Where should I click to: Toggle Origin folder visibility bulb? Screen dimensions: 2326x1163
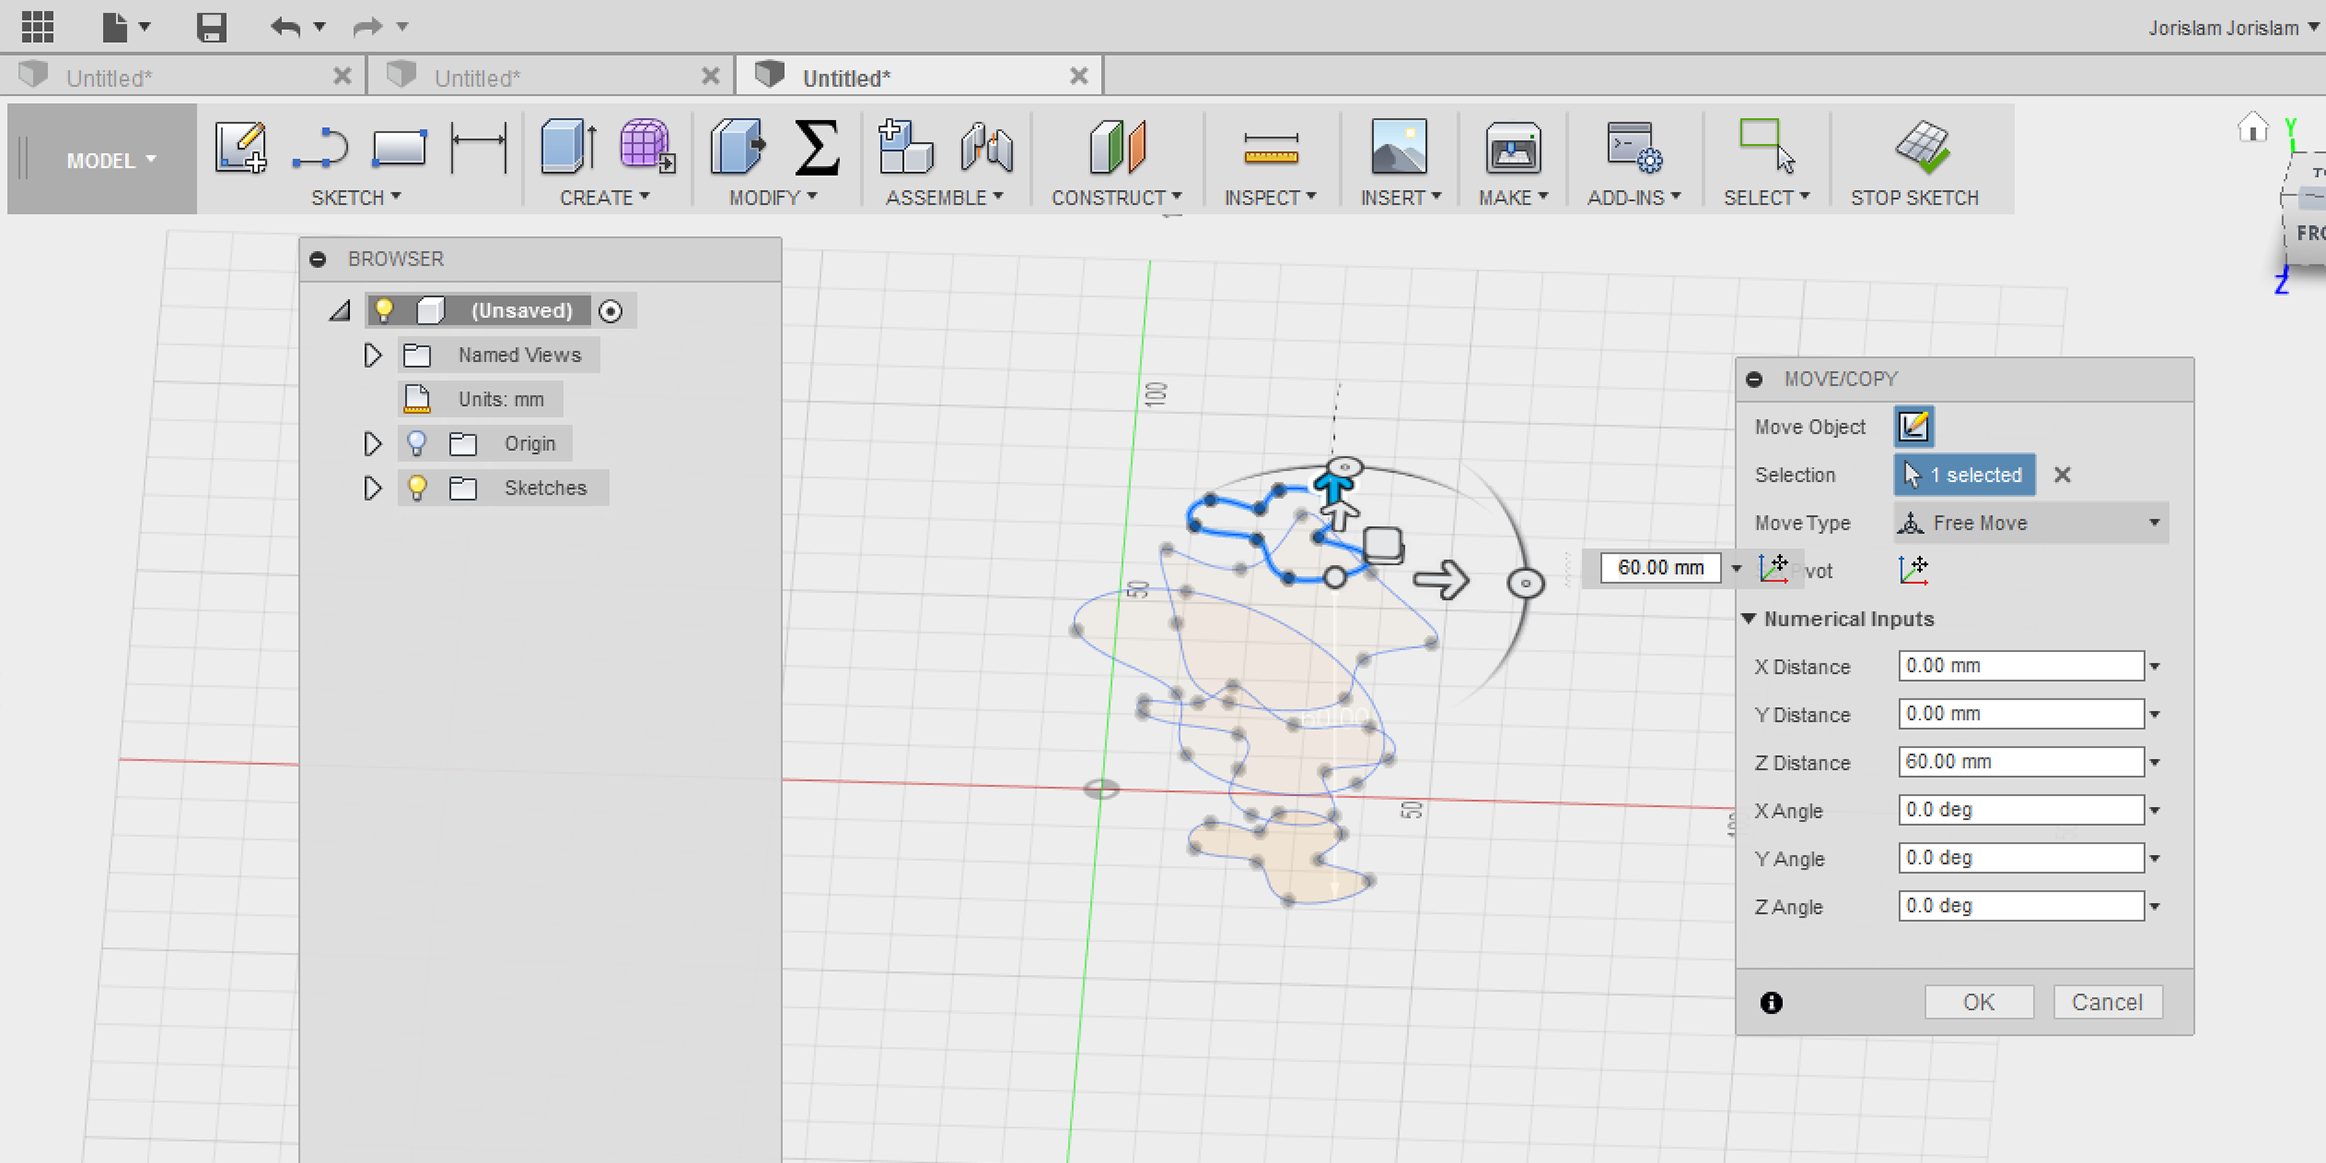(x=417, y=443)
